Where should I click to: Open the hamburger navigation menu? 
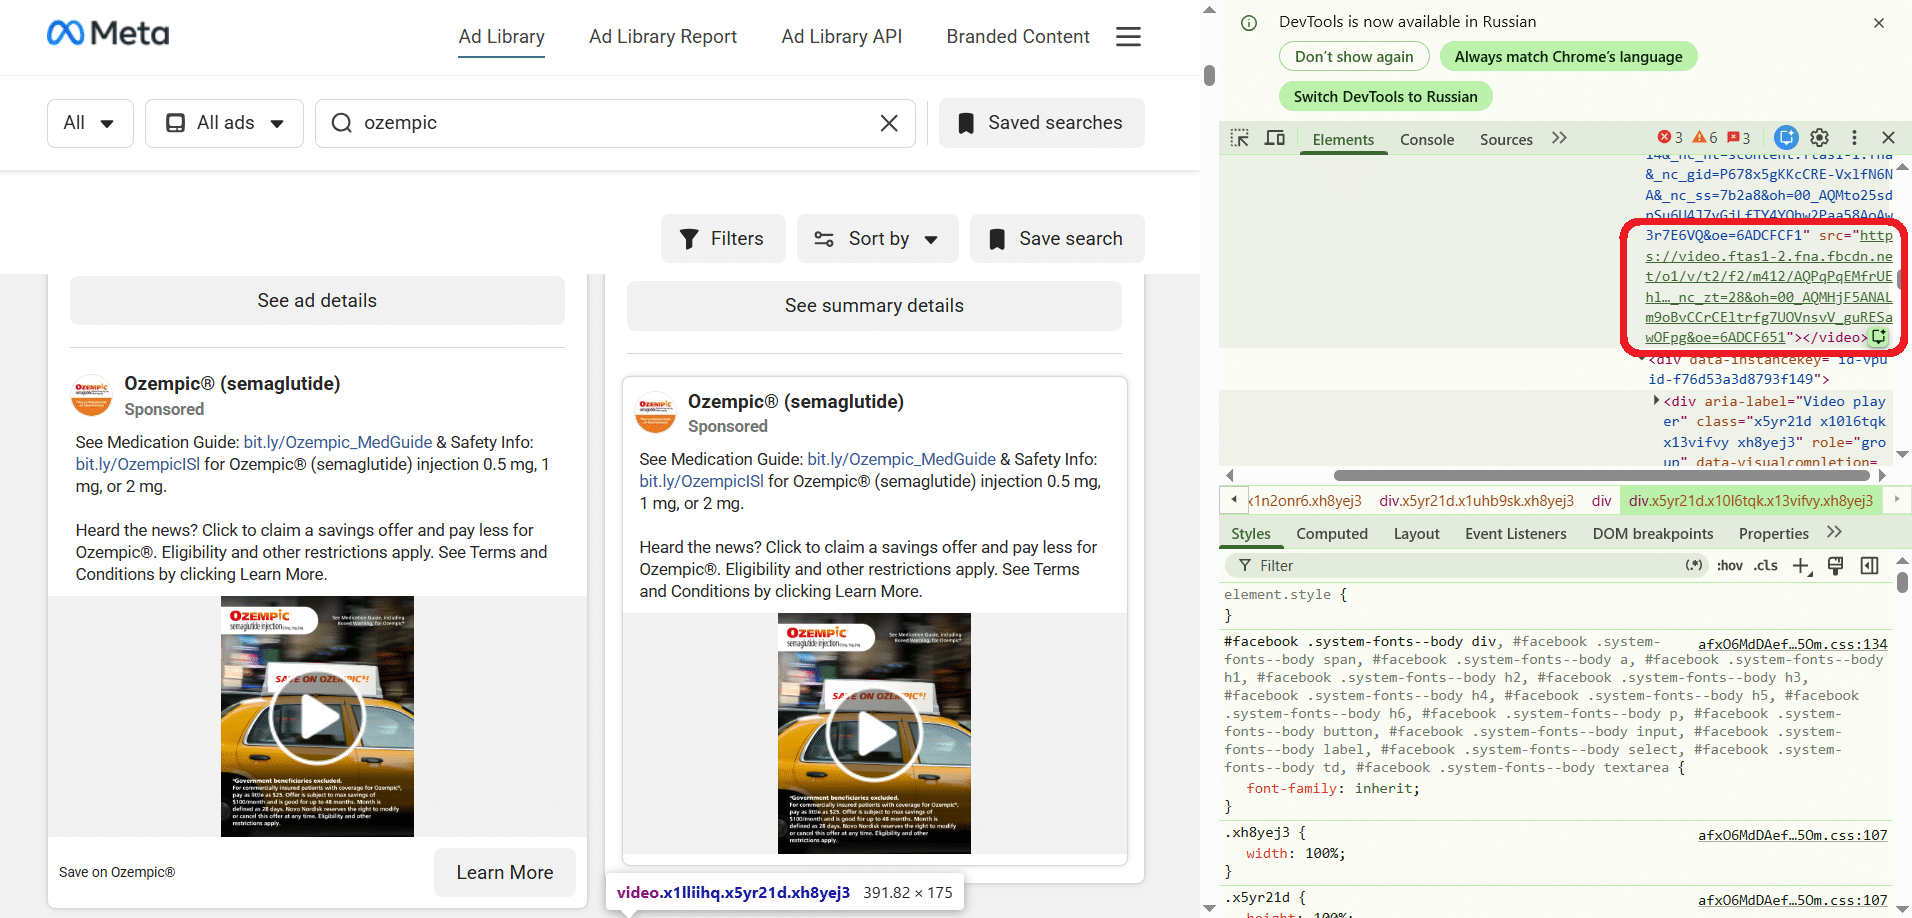[1128, 37]
